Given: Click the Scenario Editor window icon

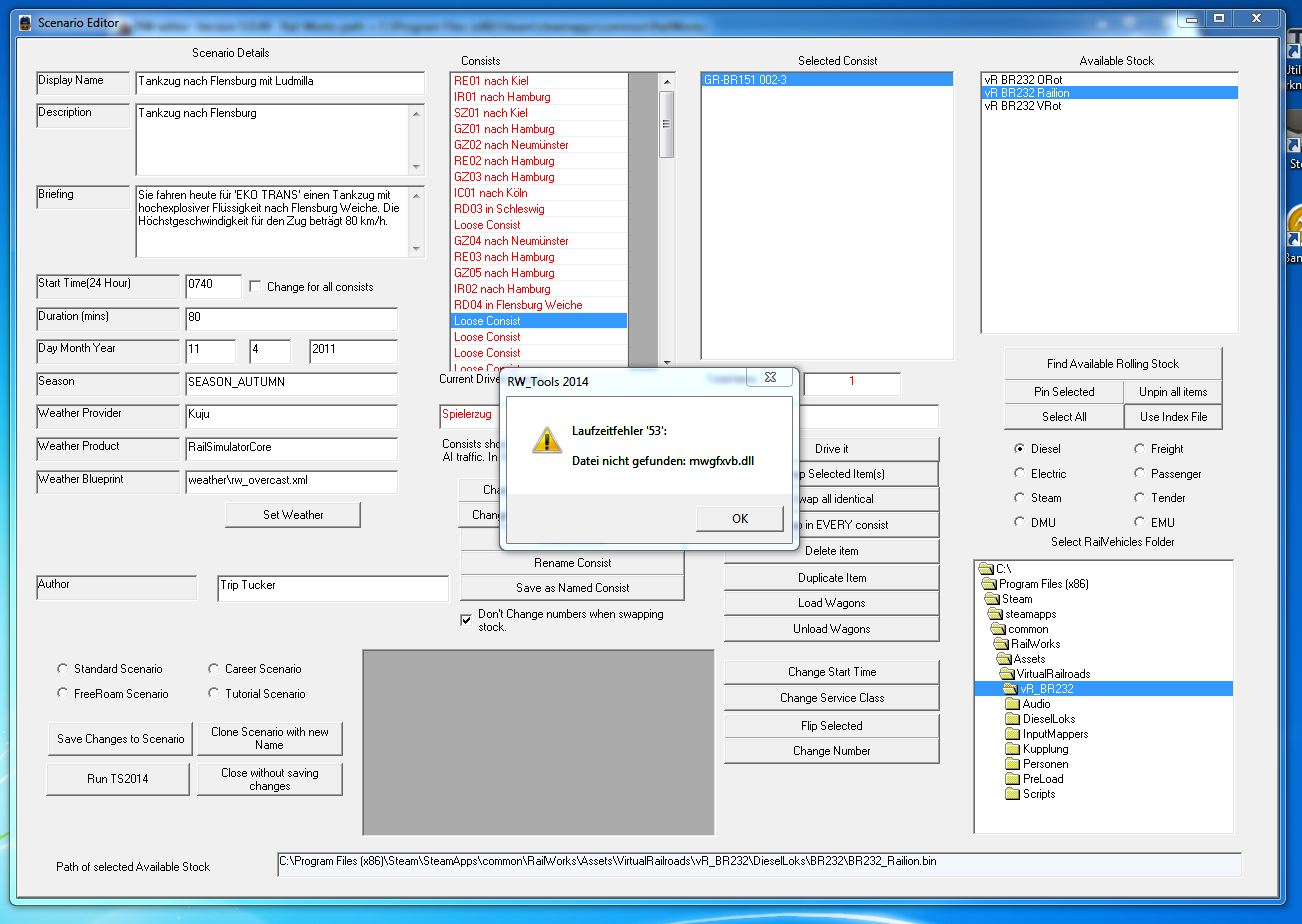Looking at the screenshot, I should coord(25,22).
